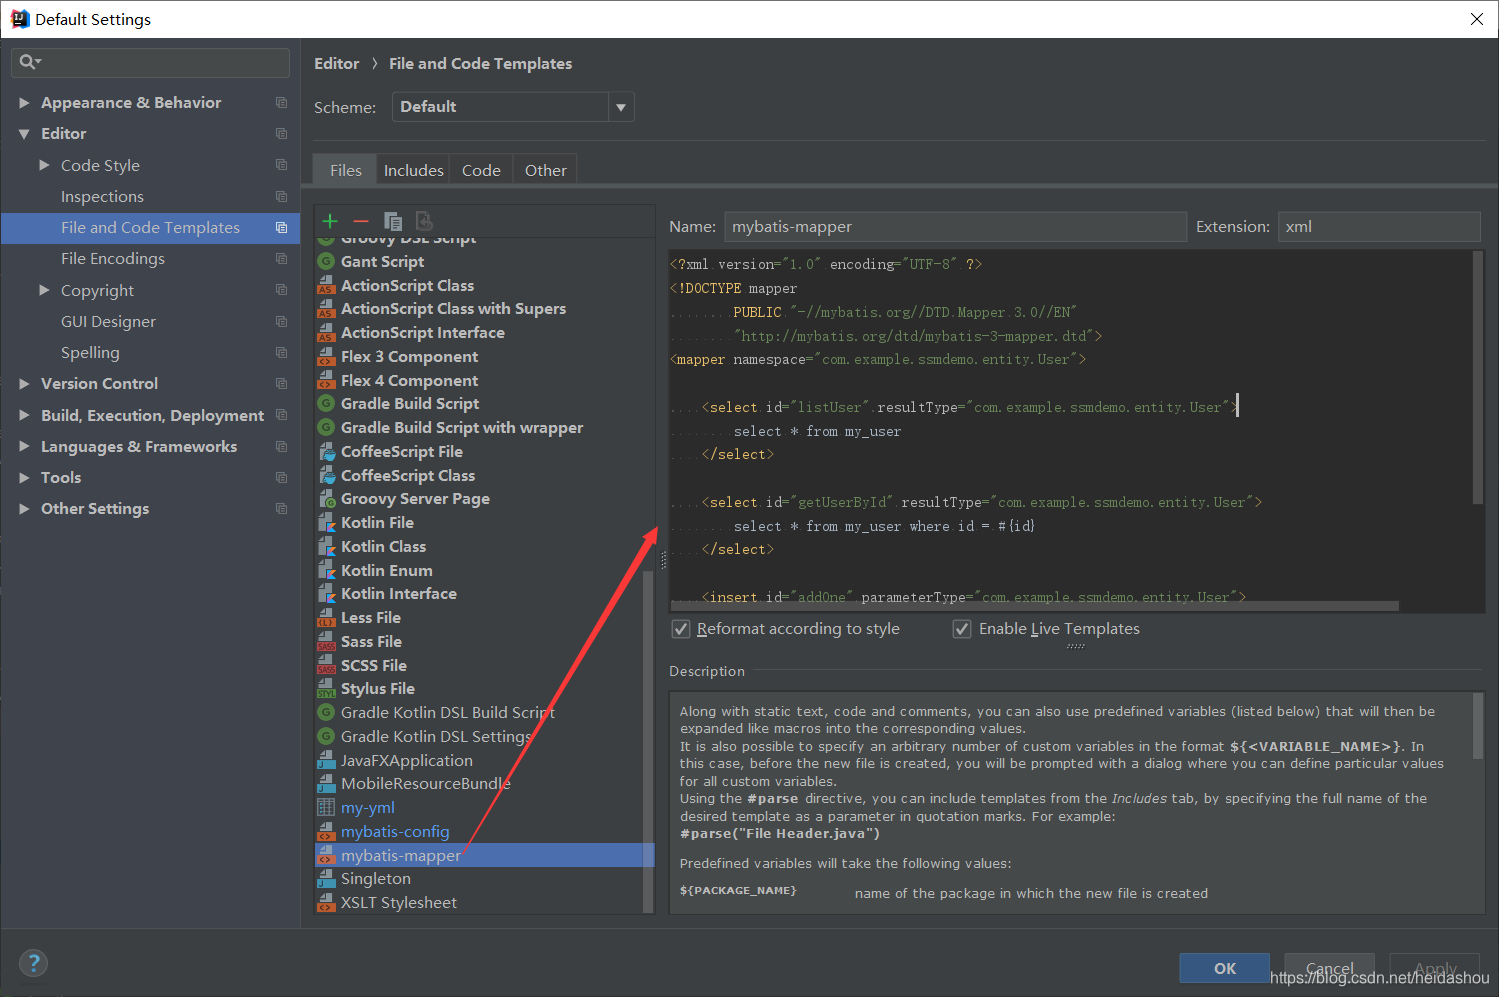The height and width of the screenshot is (997, 1499).
Task: Expand Languages & Frameworks node
Action: (24, 446)
